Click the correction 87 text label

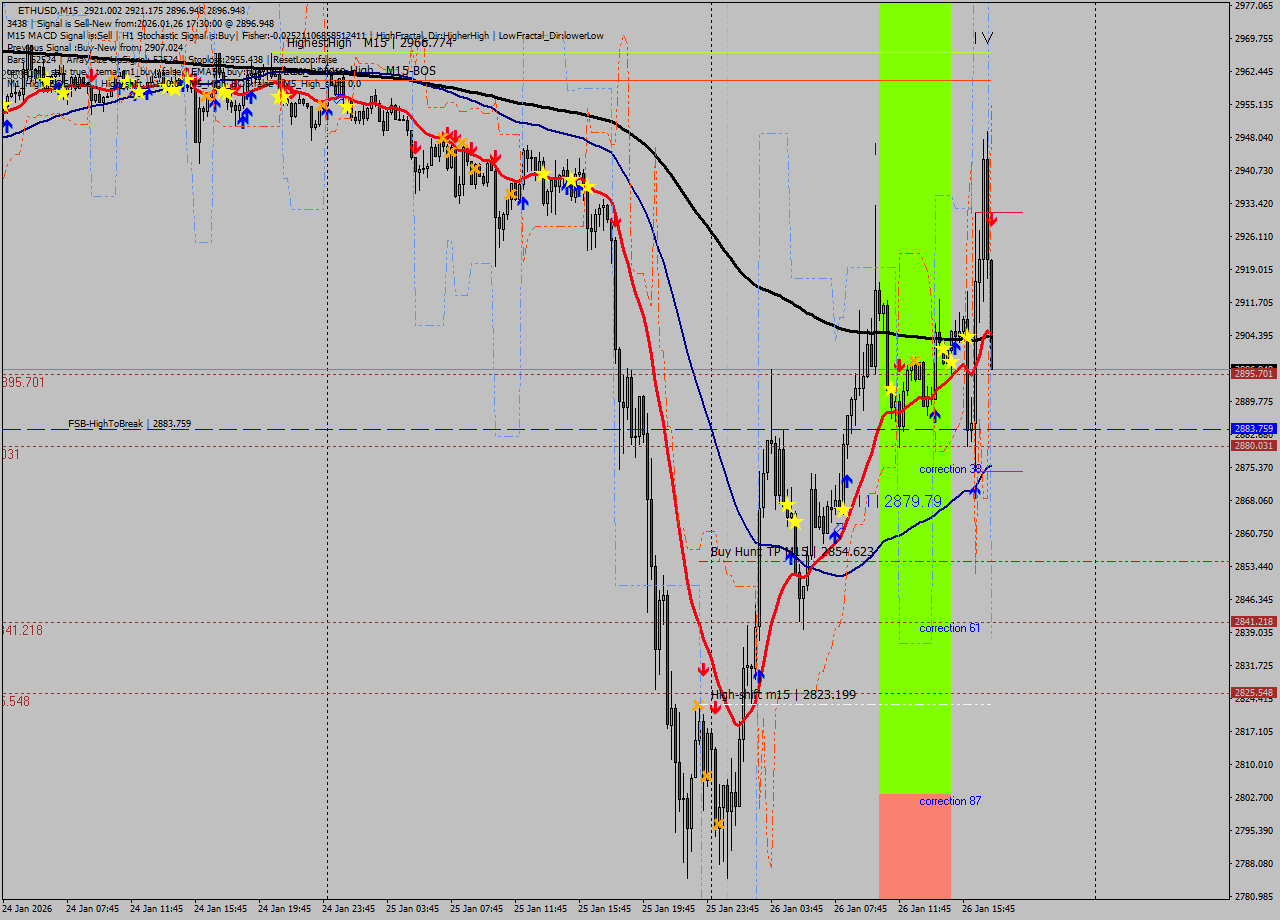point(950,800)
